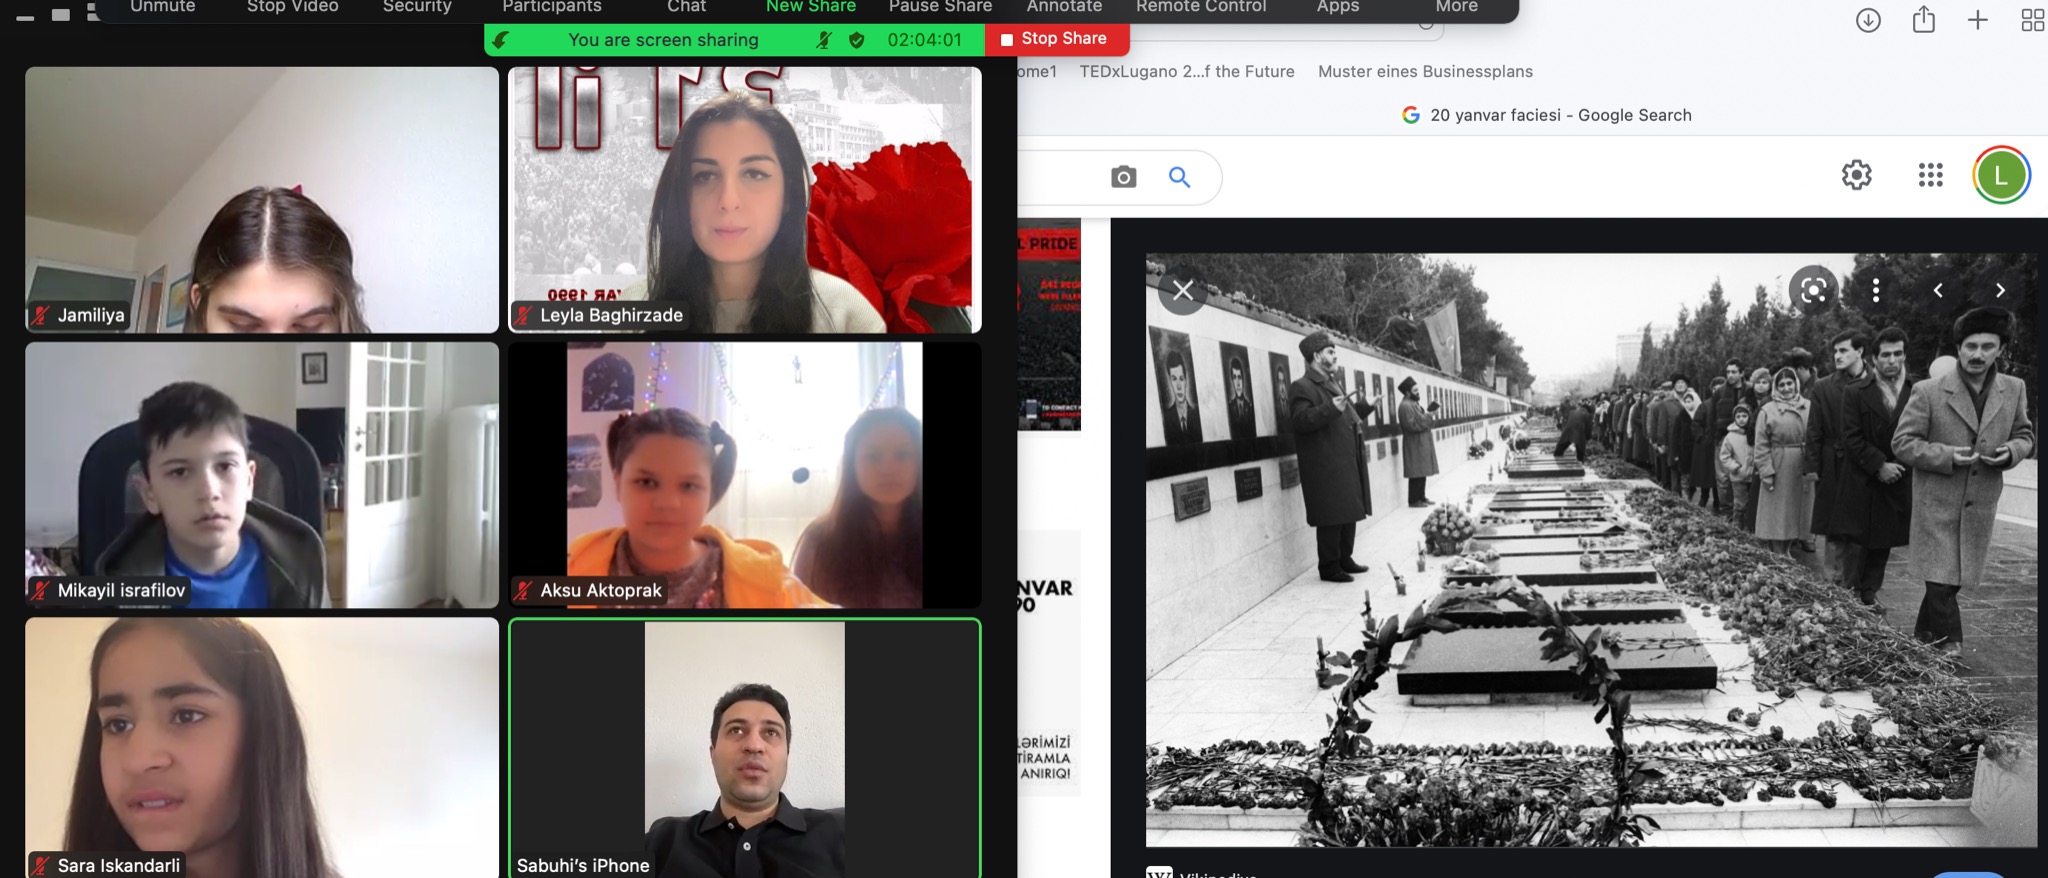This screenshot has height=878, width=2048.
Task: Show Safari downloads
Action: (1868, 20)
